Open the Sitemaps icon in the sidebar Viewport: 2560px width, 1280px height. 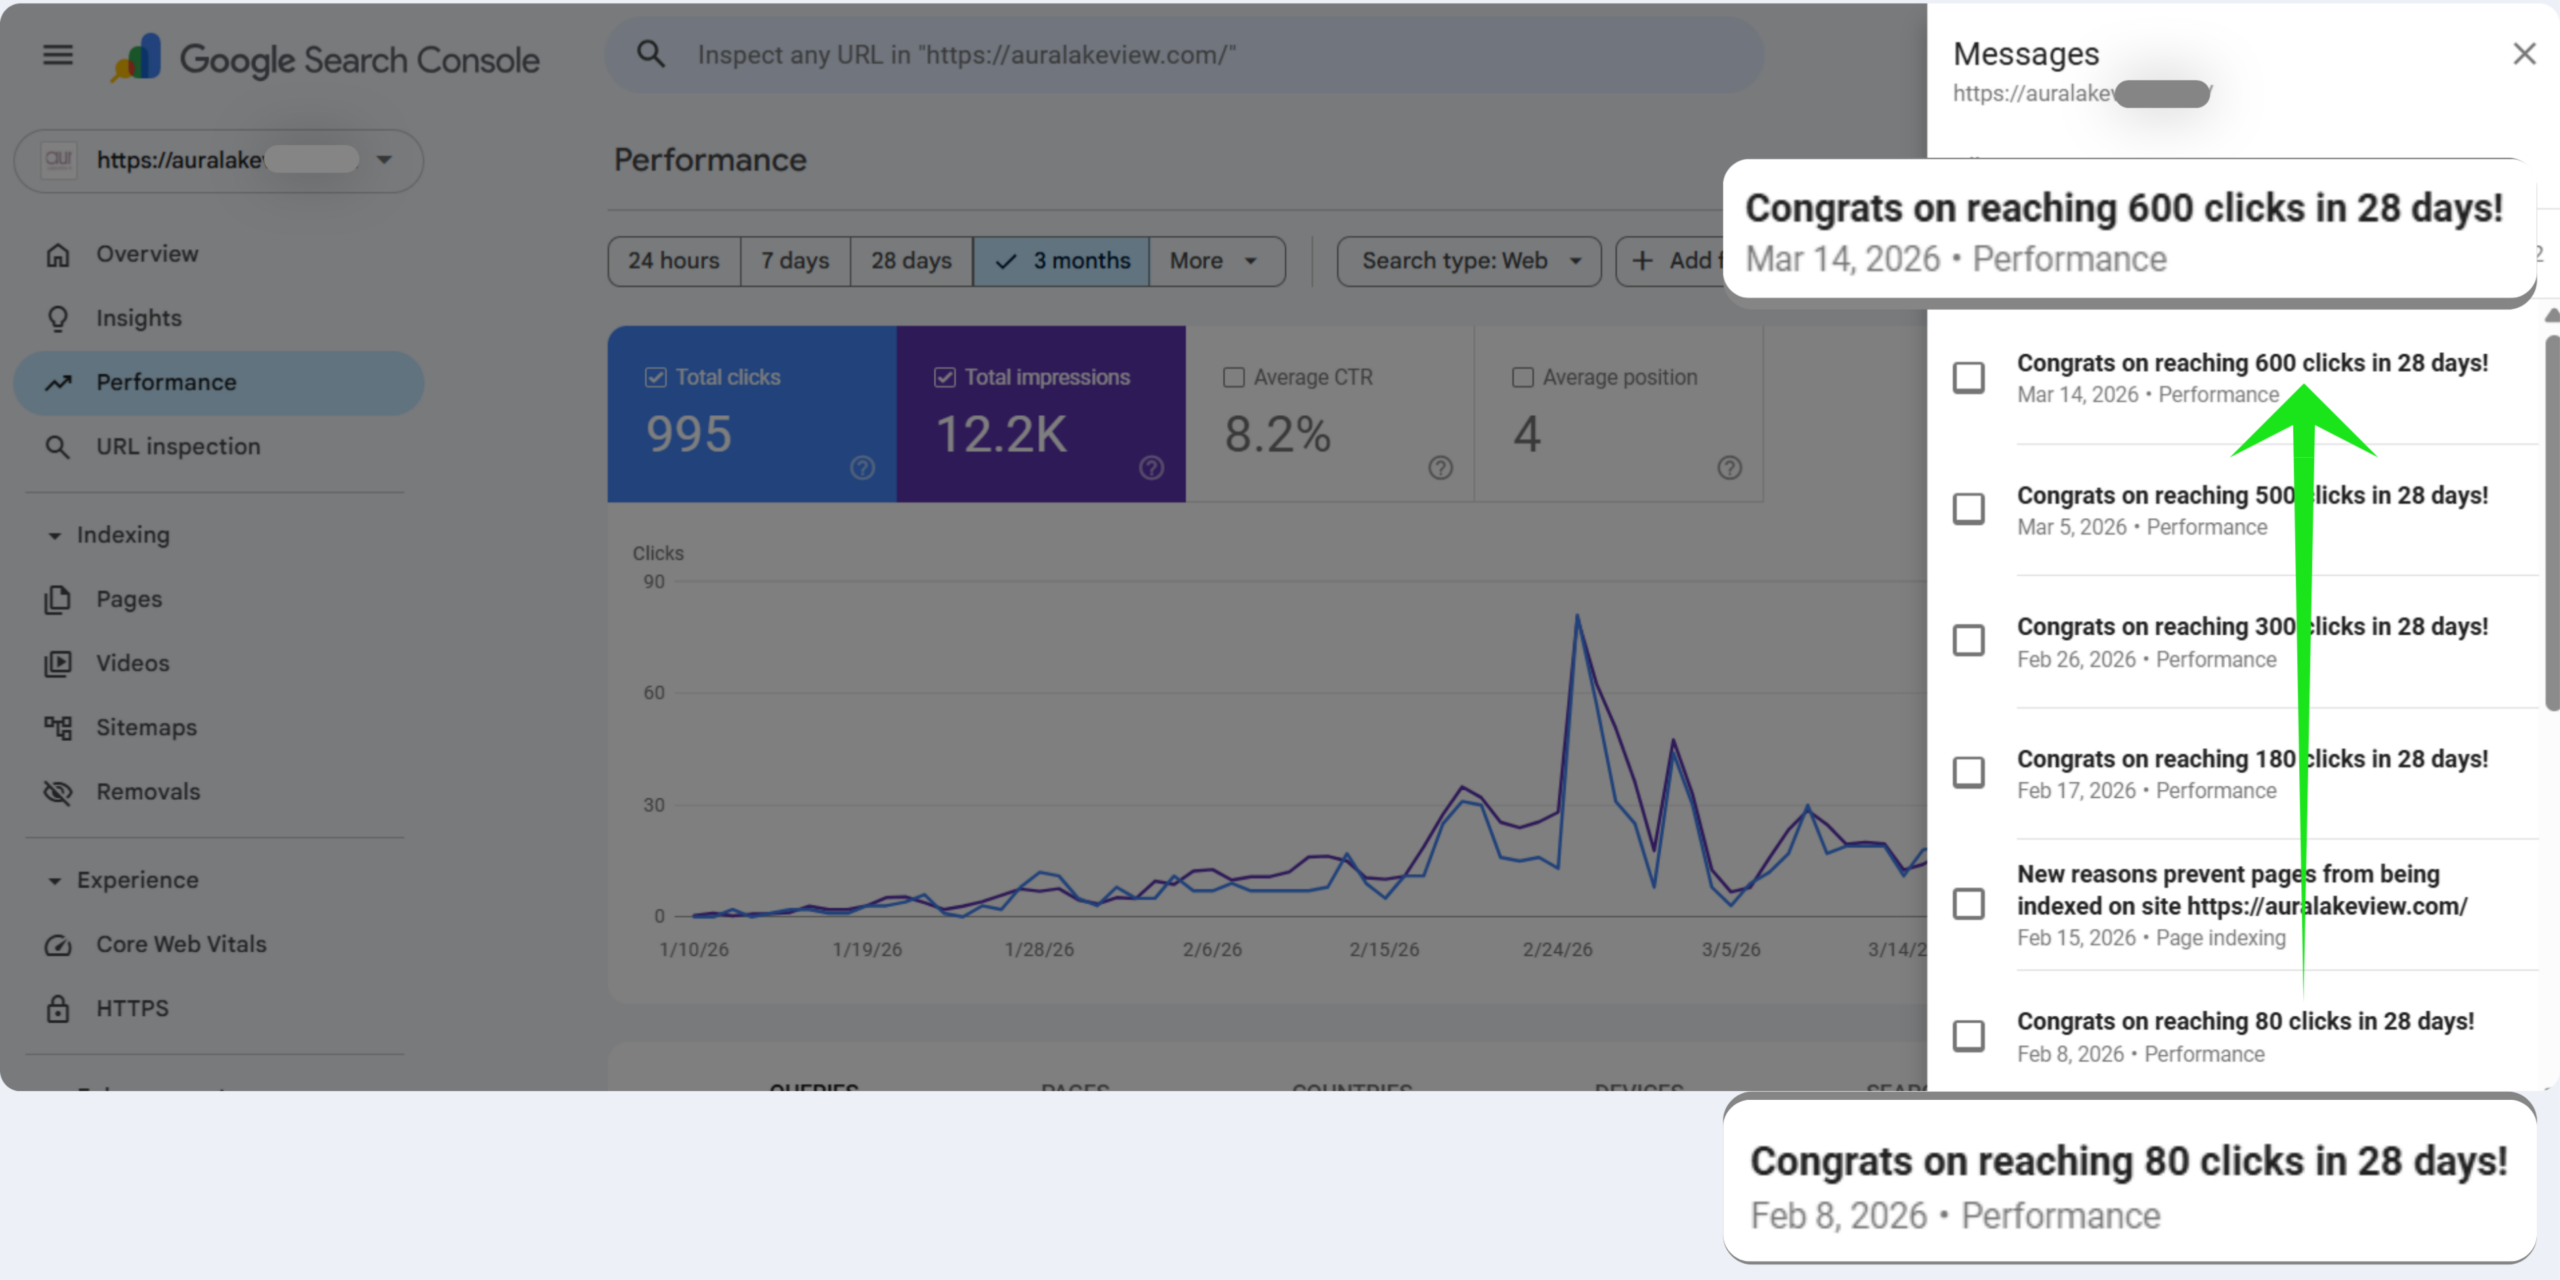coord(58,728)
